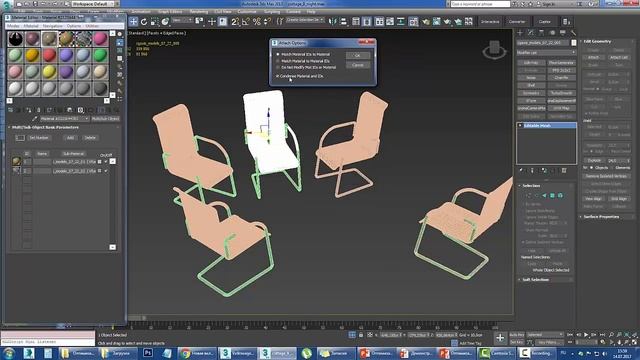This screenshot has height=360, width=640.
Task: Select Match Material IDs to Material
Action: click(304, 54)
